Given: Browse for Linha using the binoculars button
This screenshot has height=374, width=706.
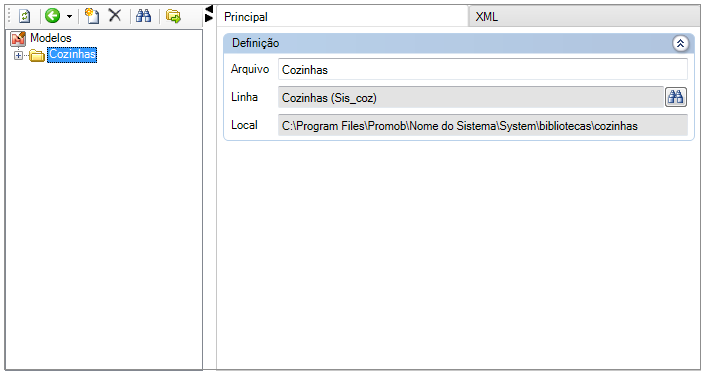Looking at the screenshot, I should point(676,97).
